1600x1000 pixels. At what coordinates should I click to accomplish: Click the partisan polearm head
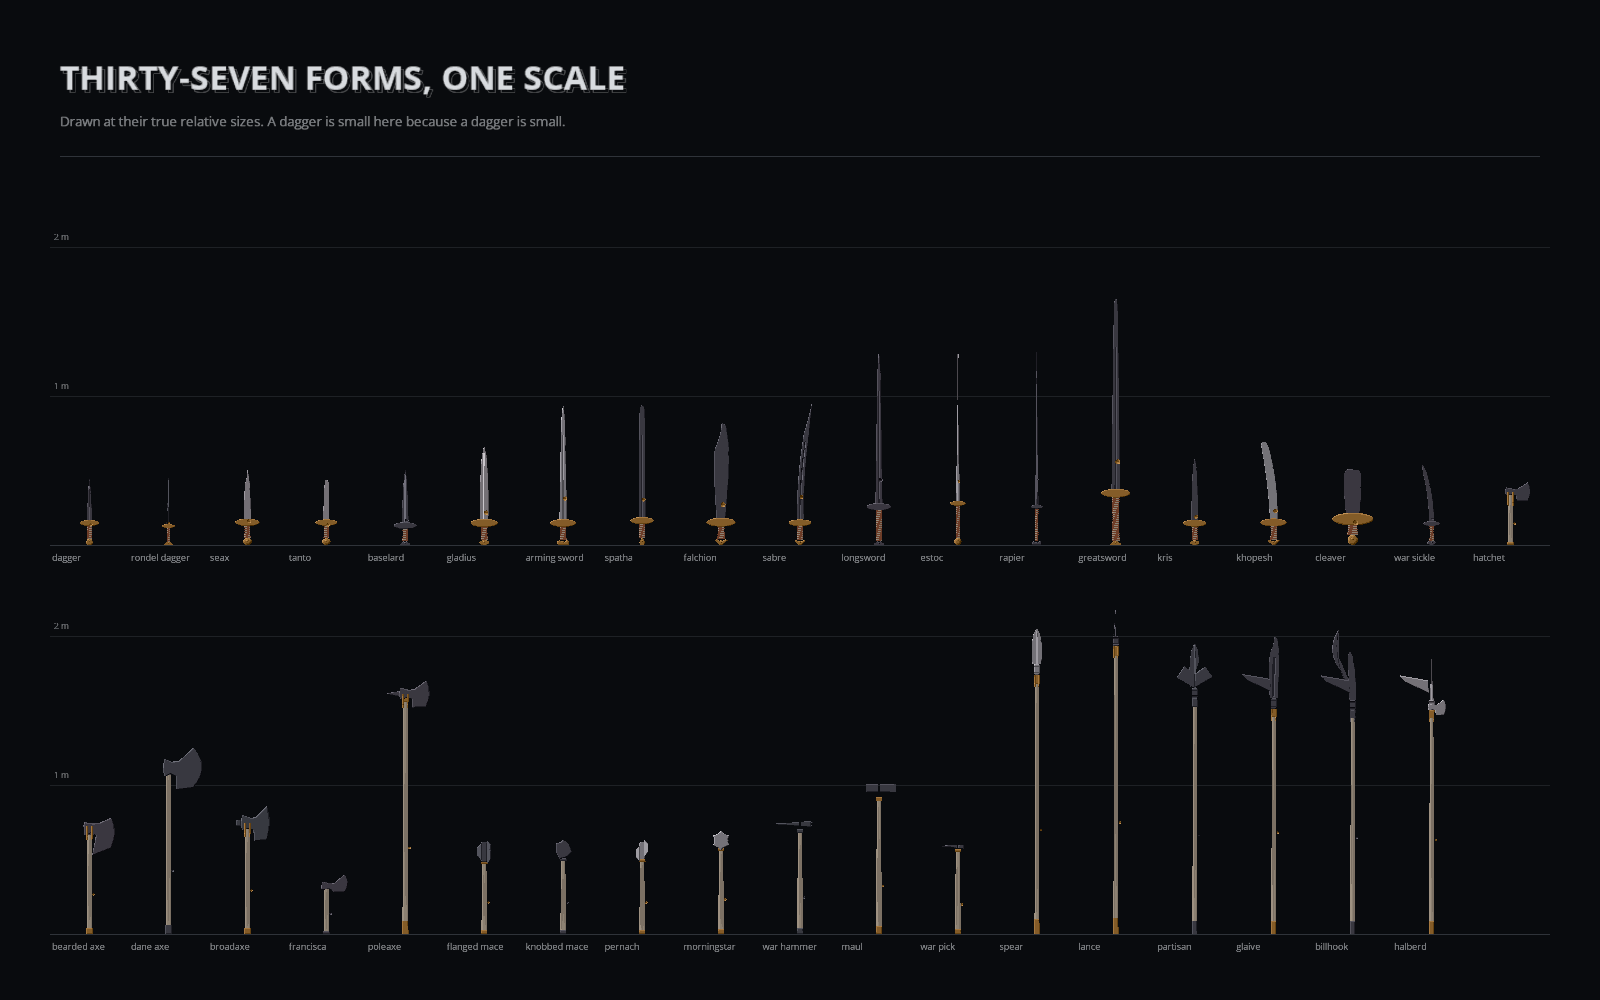click(1194, 668)
